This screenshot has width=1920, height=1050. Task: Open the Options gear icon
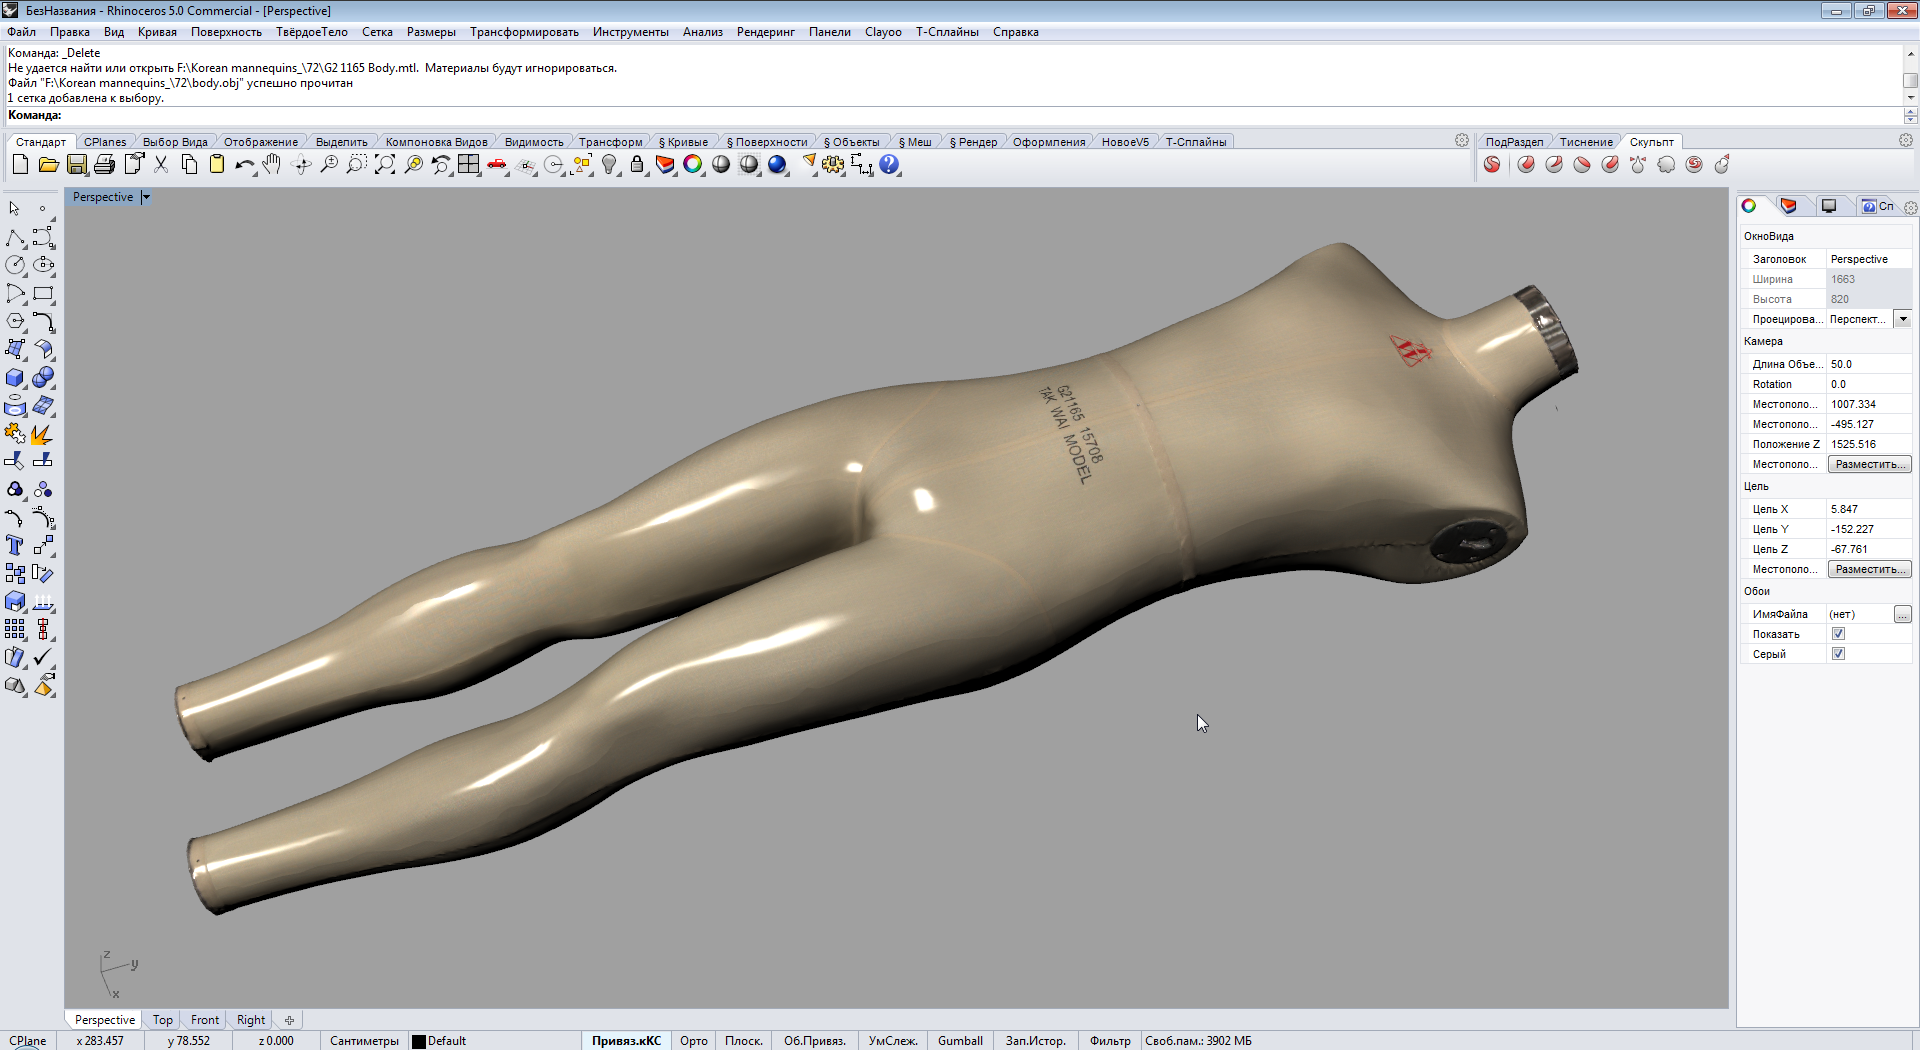click(x=833, y=165)
